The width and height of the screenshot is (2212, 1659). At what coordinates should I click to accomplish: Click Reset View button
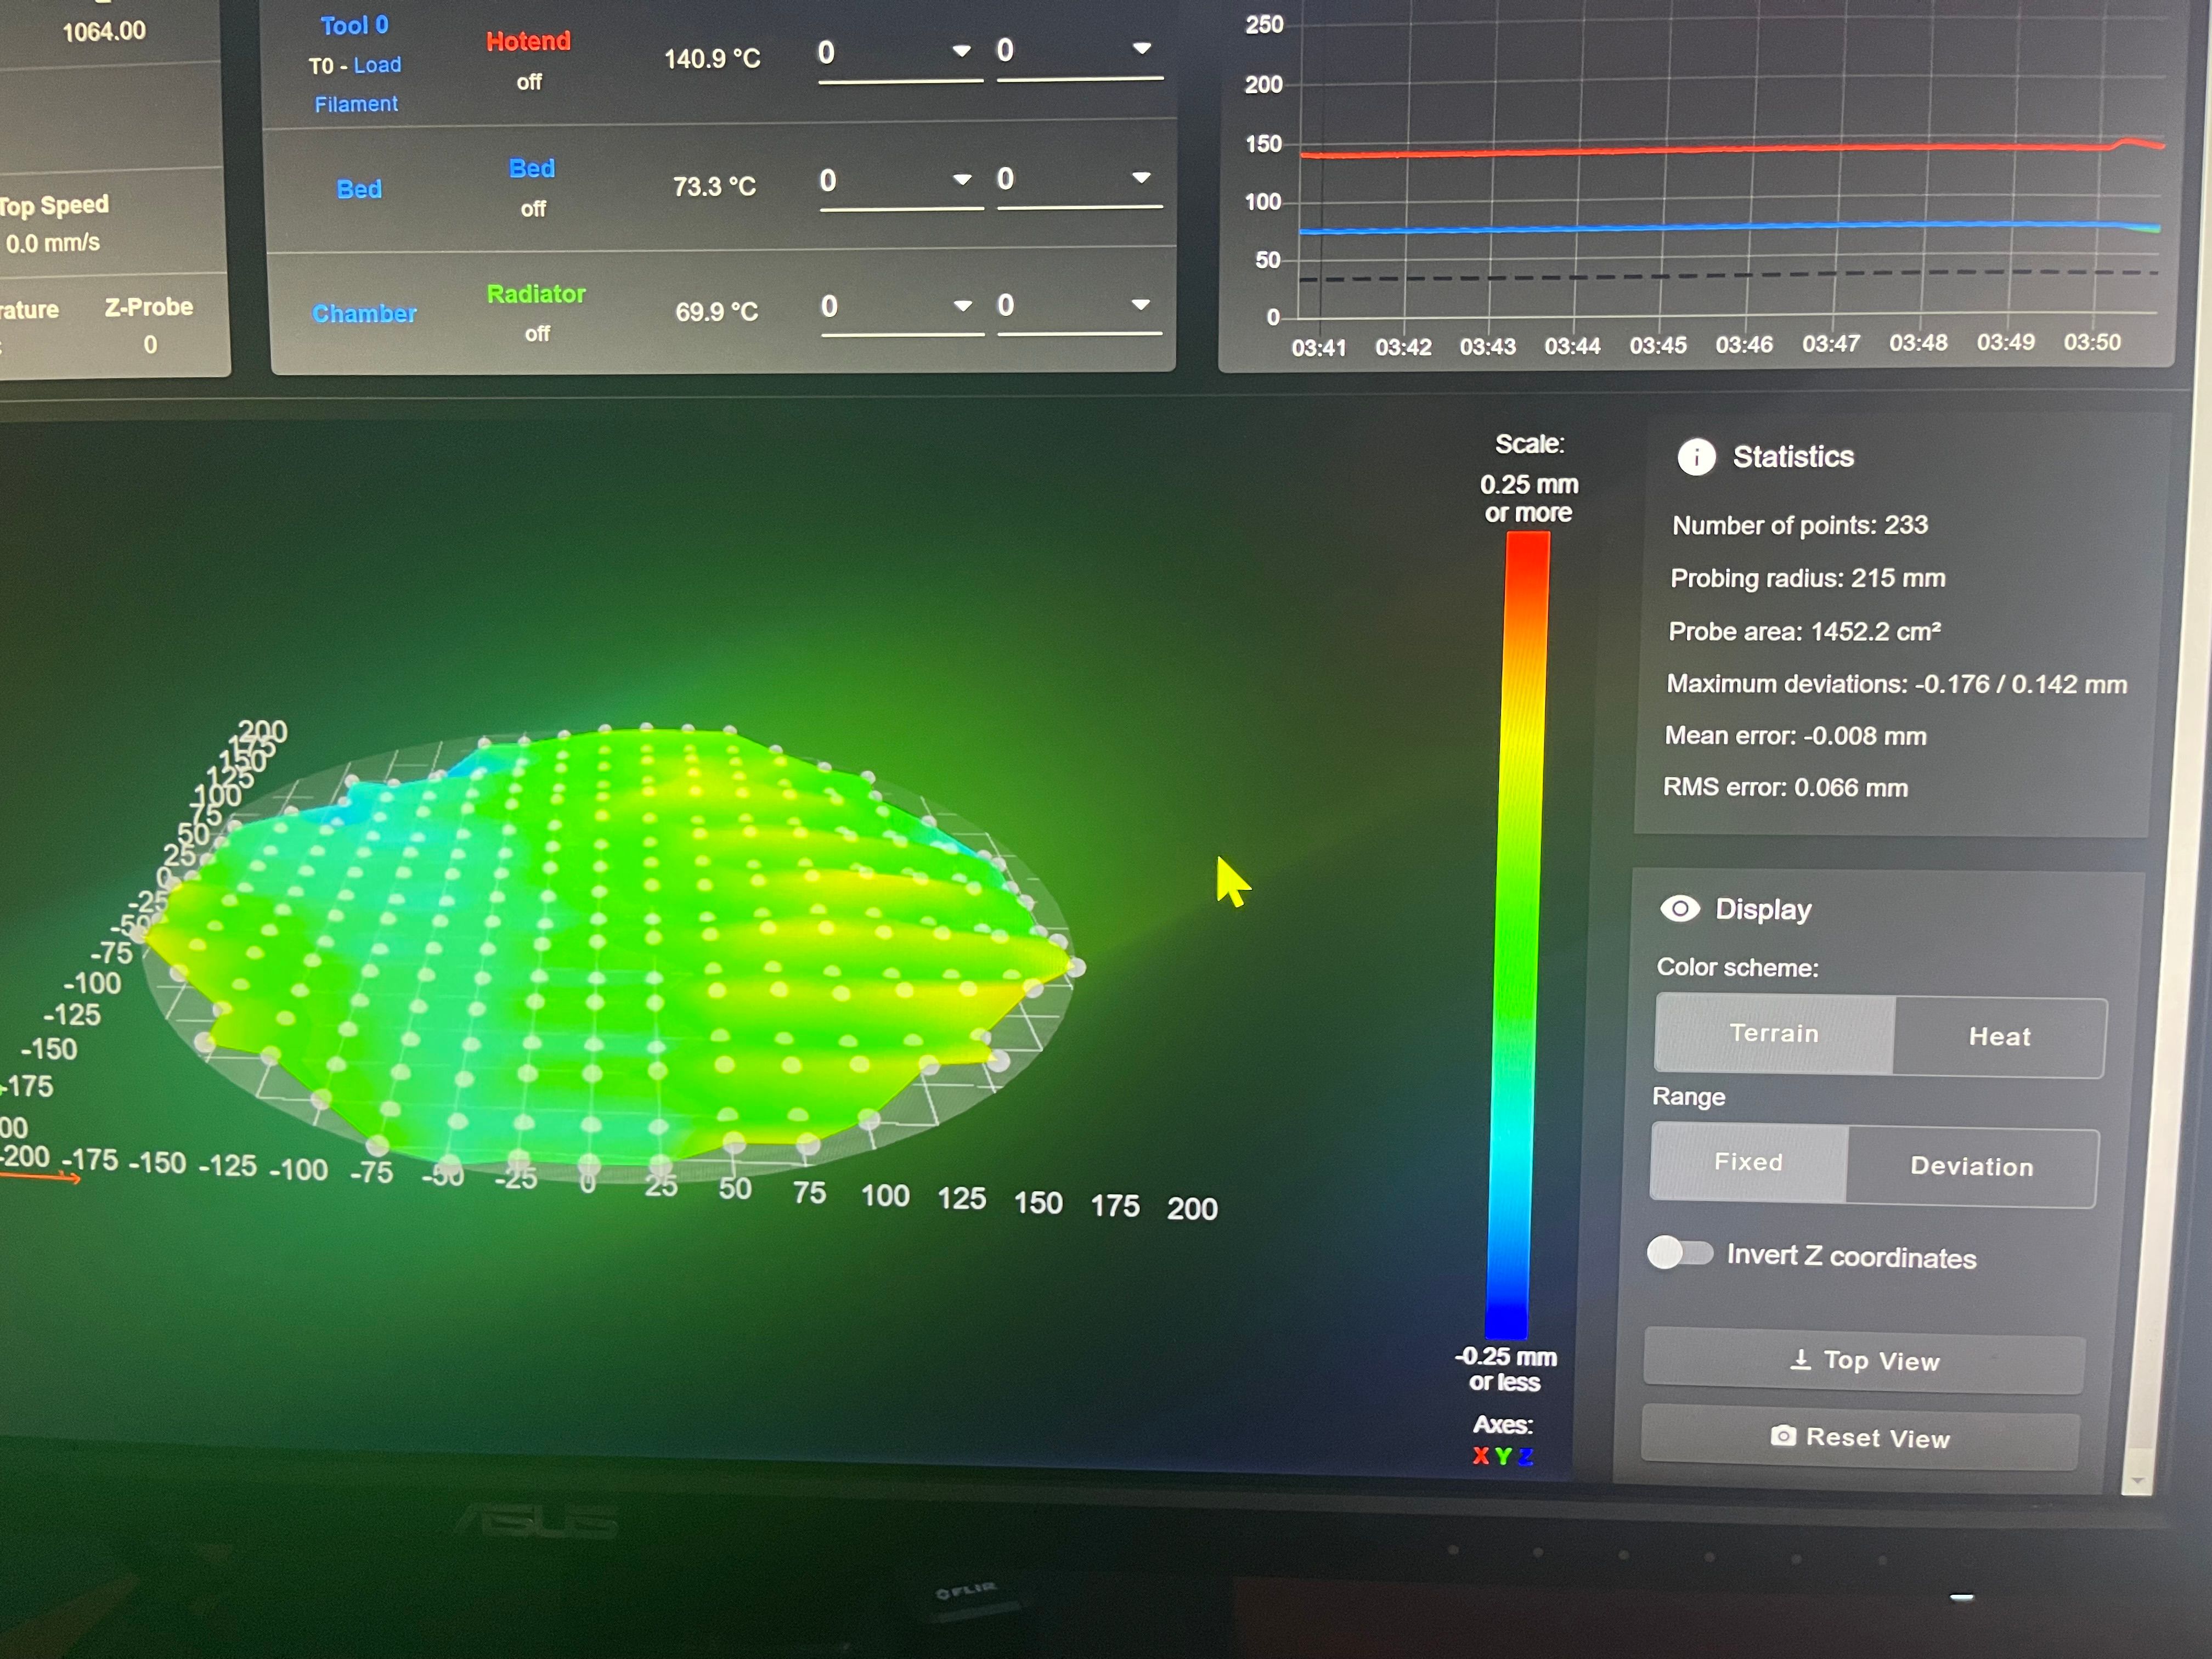coord(1861,1437)
